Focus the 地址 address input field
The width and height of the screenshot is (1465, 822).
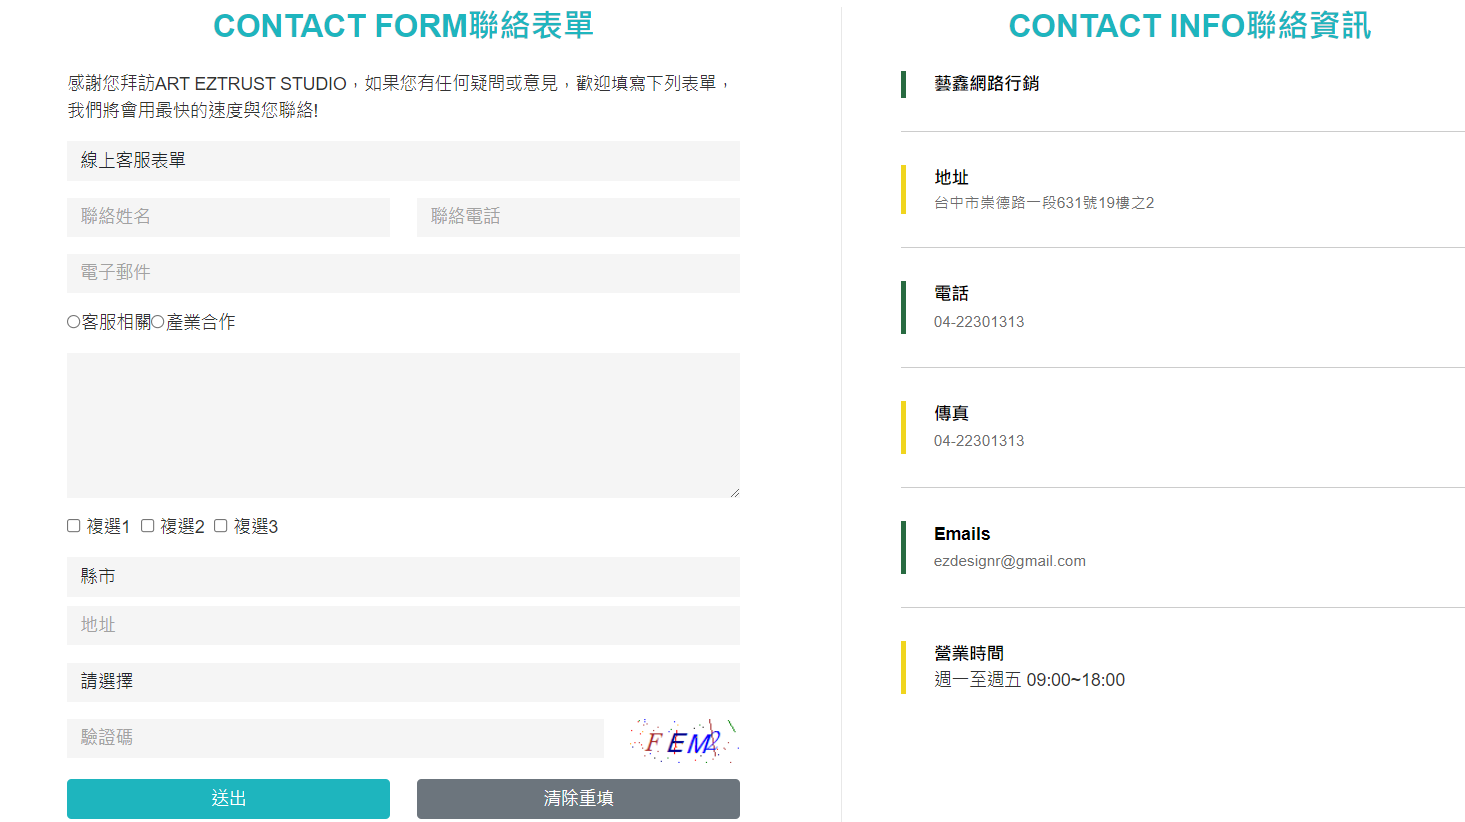point(403,625)
